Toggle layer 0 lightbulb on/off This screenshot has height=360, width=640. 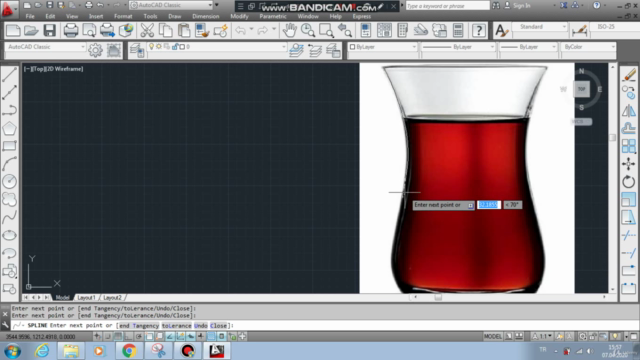pos(151,47)
